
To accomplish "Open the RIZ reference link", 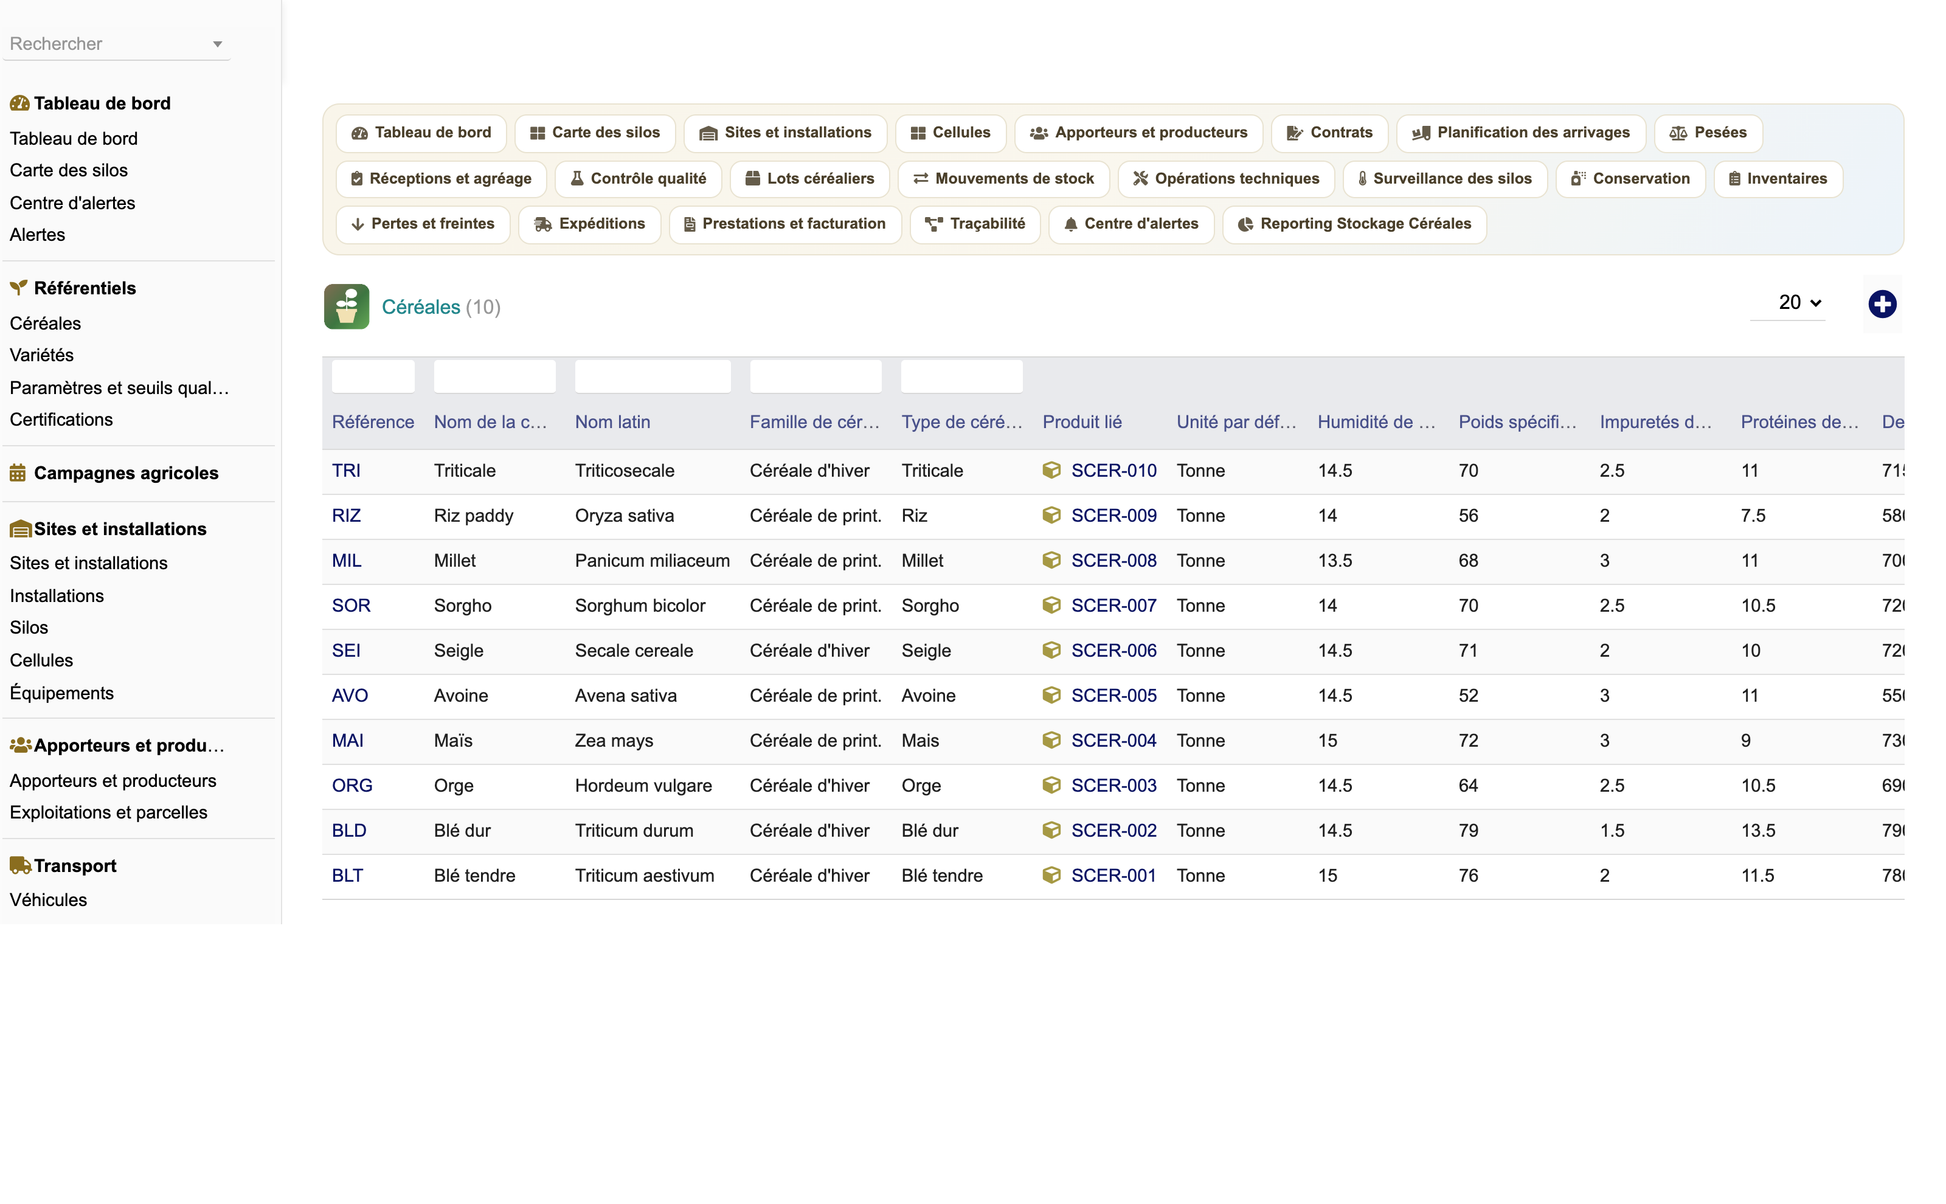I will (x=346, y=515).
